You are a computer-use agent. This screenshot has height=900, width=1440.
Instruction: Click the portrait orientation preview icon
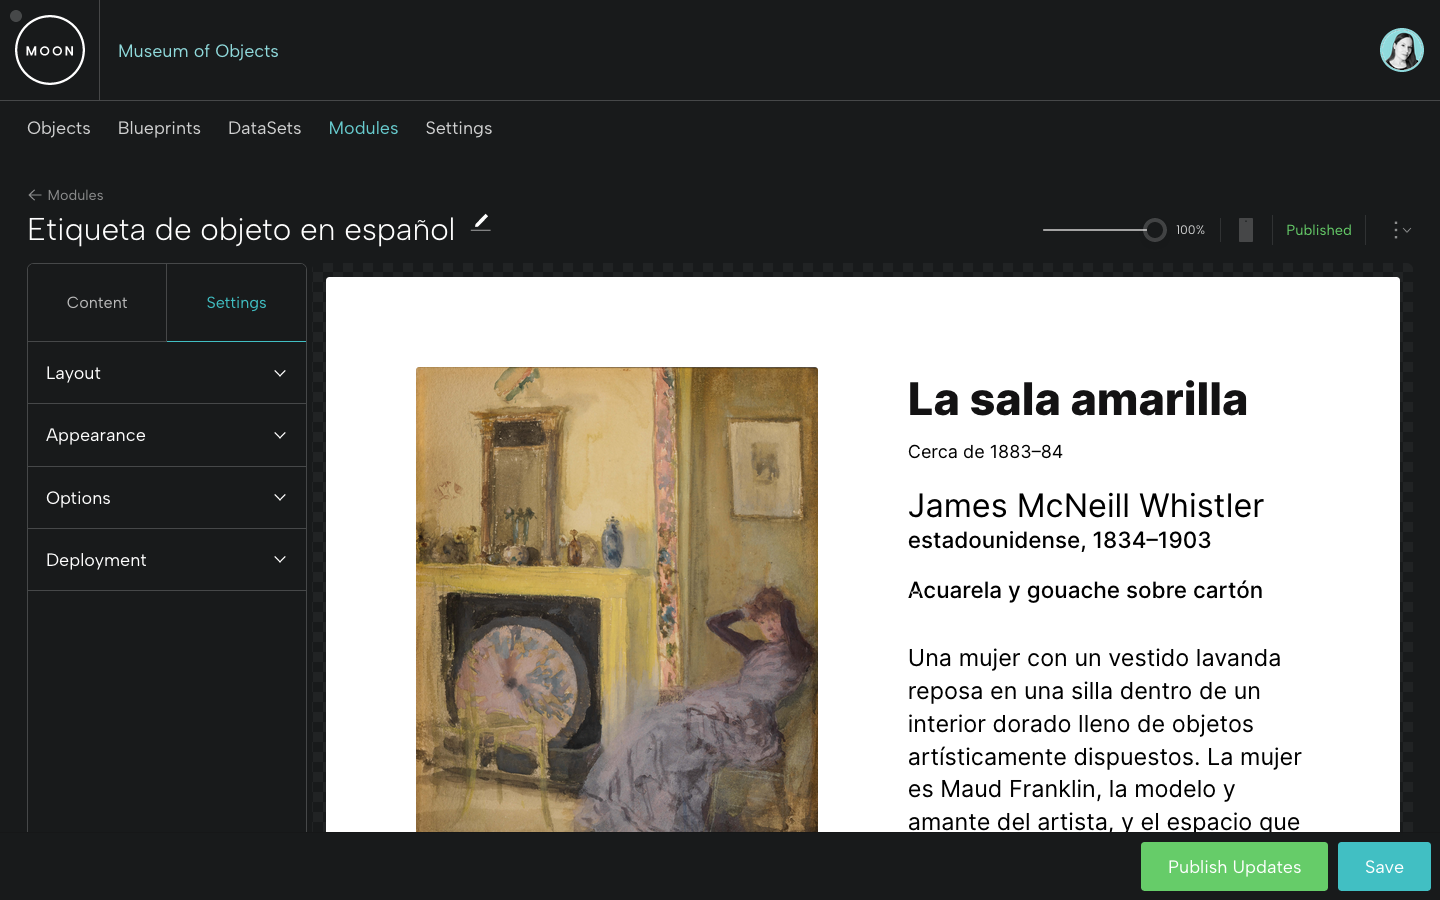click(x=1246, y=230)
